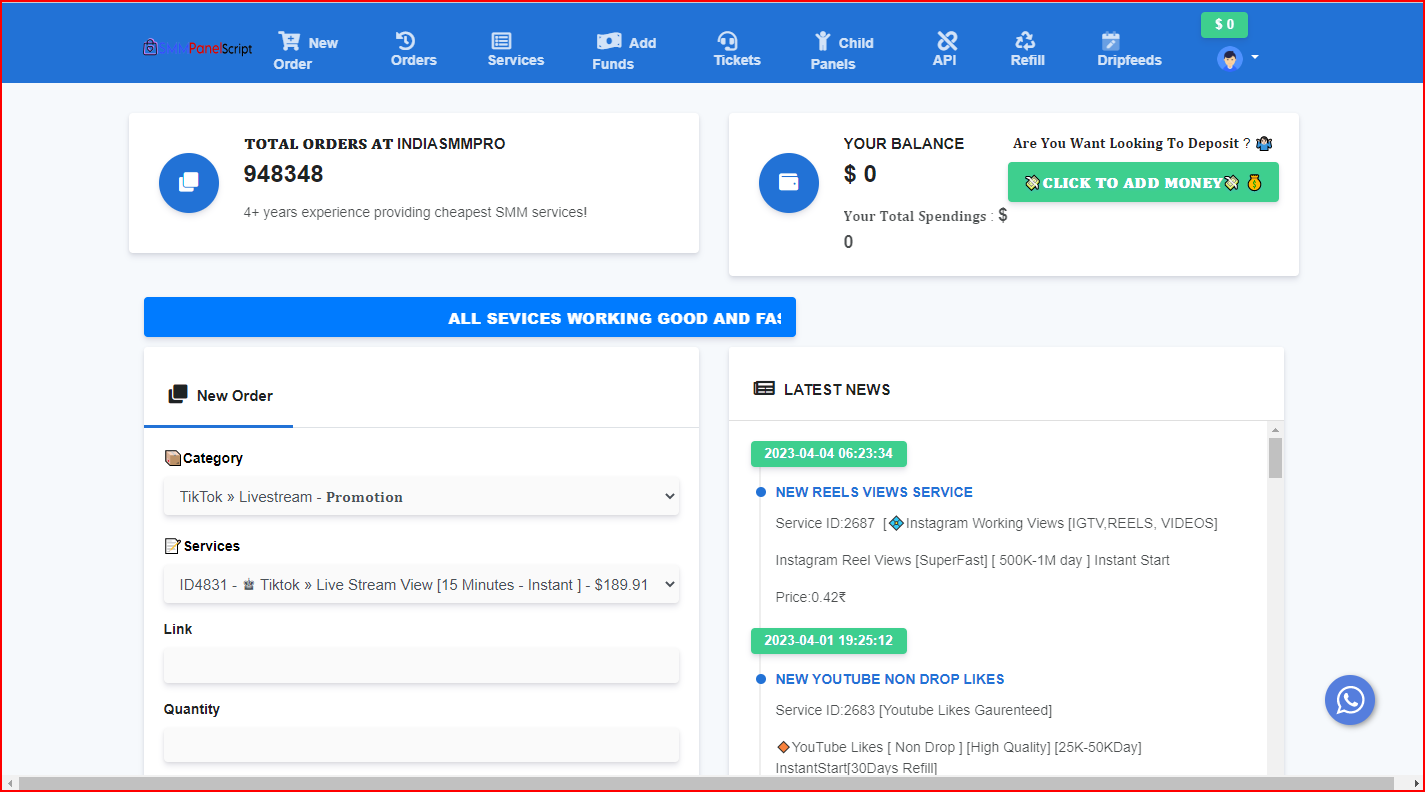Open WhatsApp chat floating button
Viewport: 1425px width, 792px height.
[1350, 700]
